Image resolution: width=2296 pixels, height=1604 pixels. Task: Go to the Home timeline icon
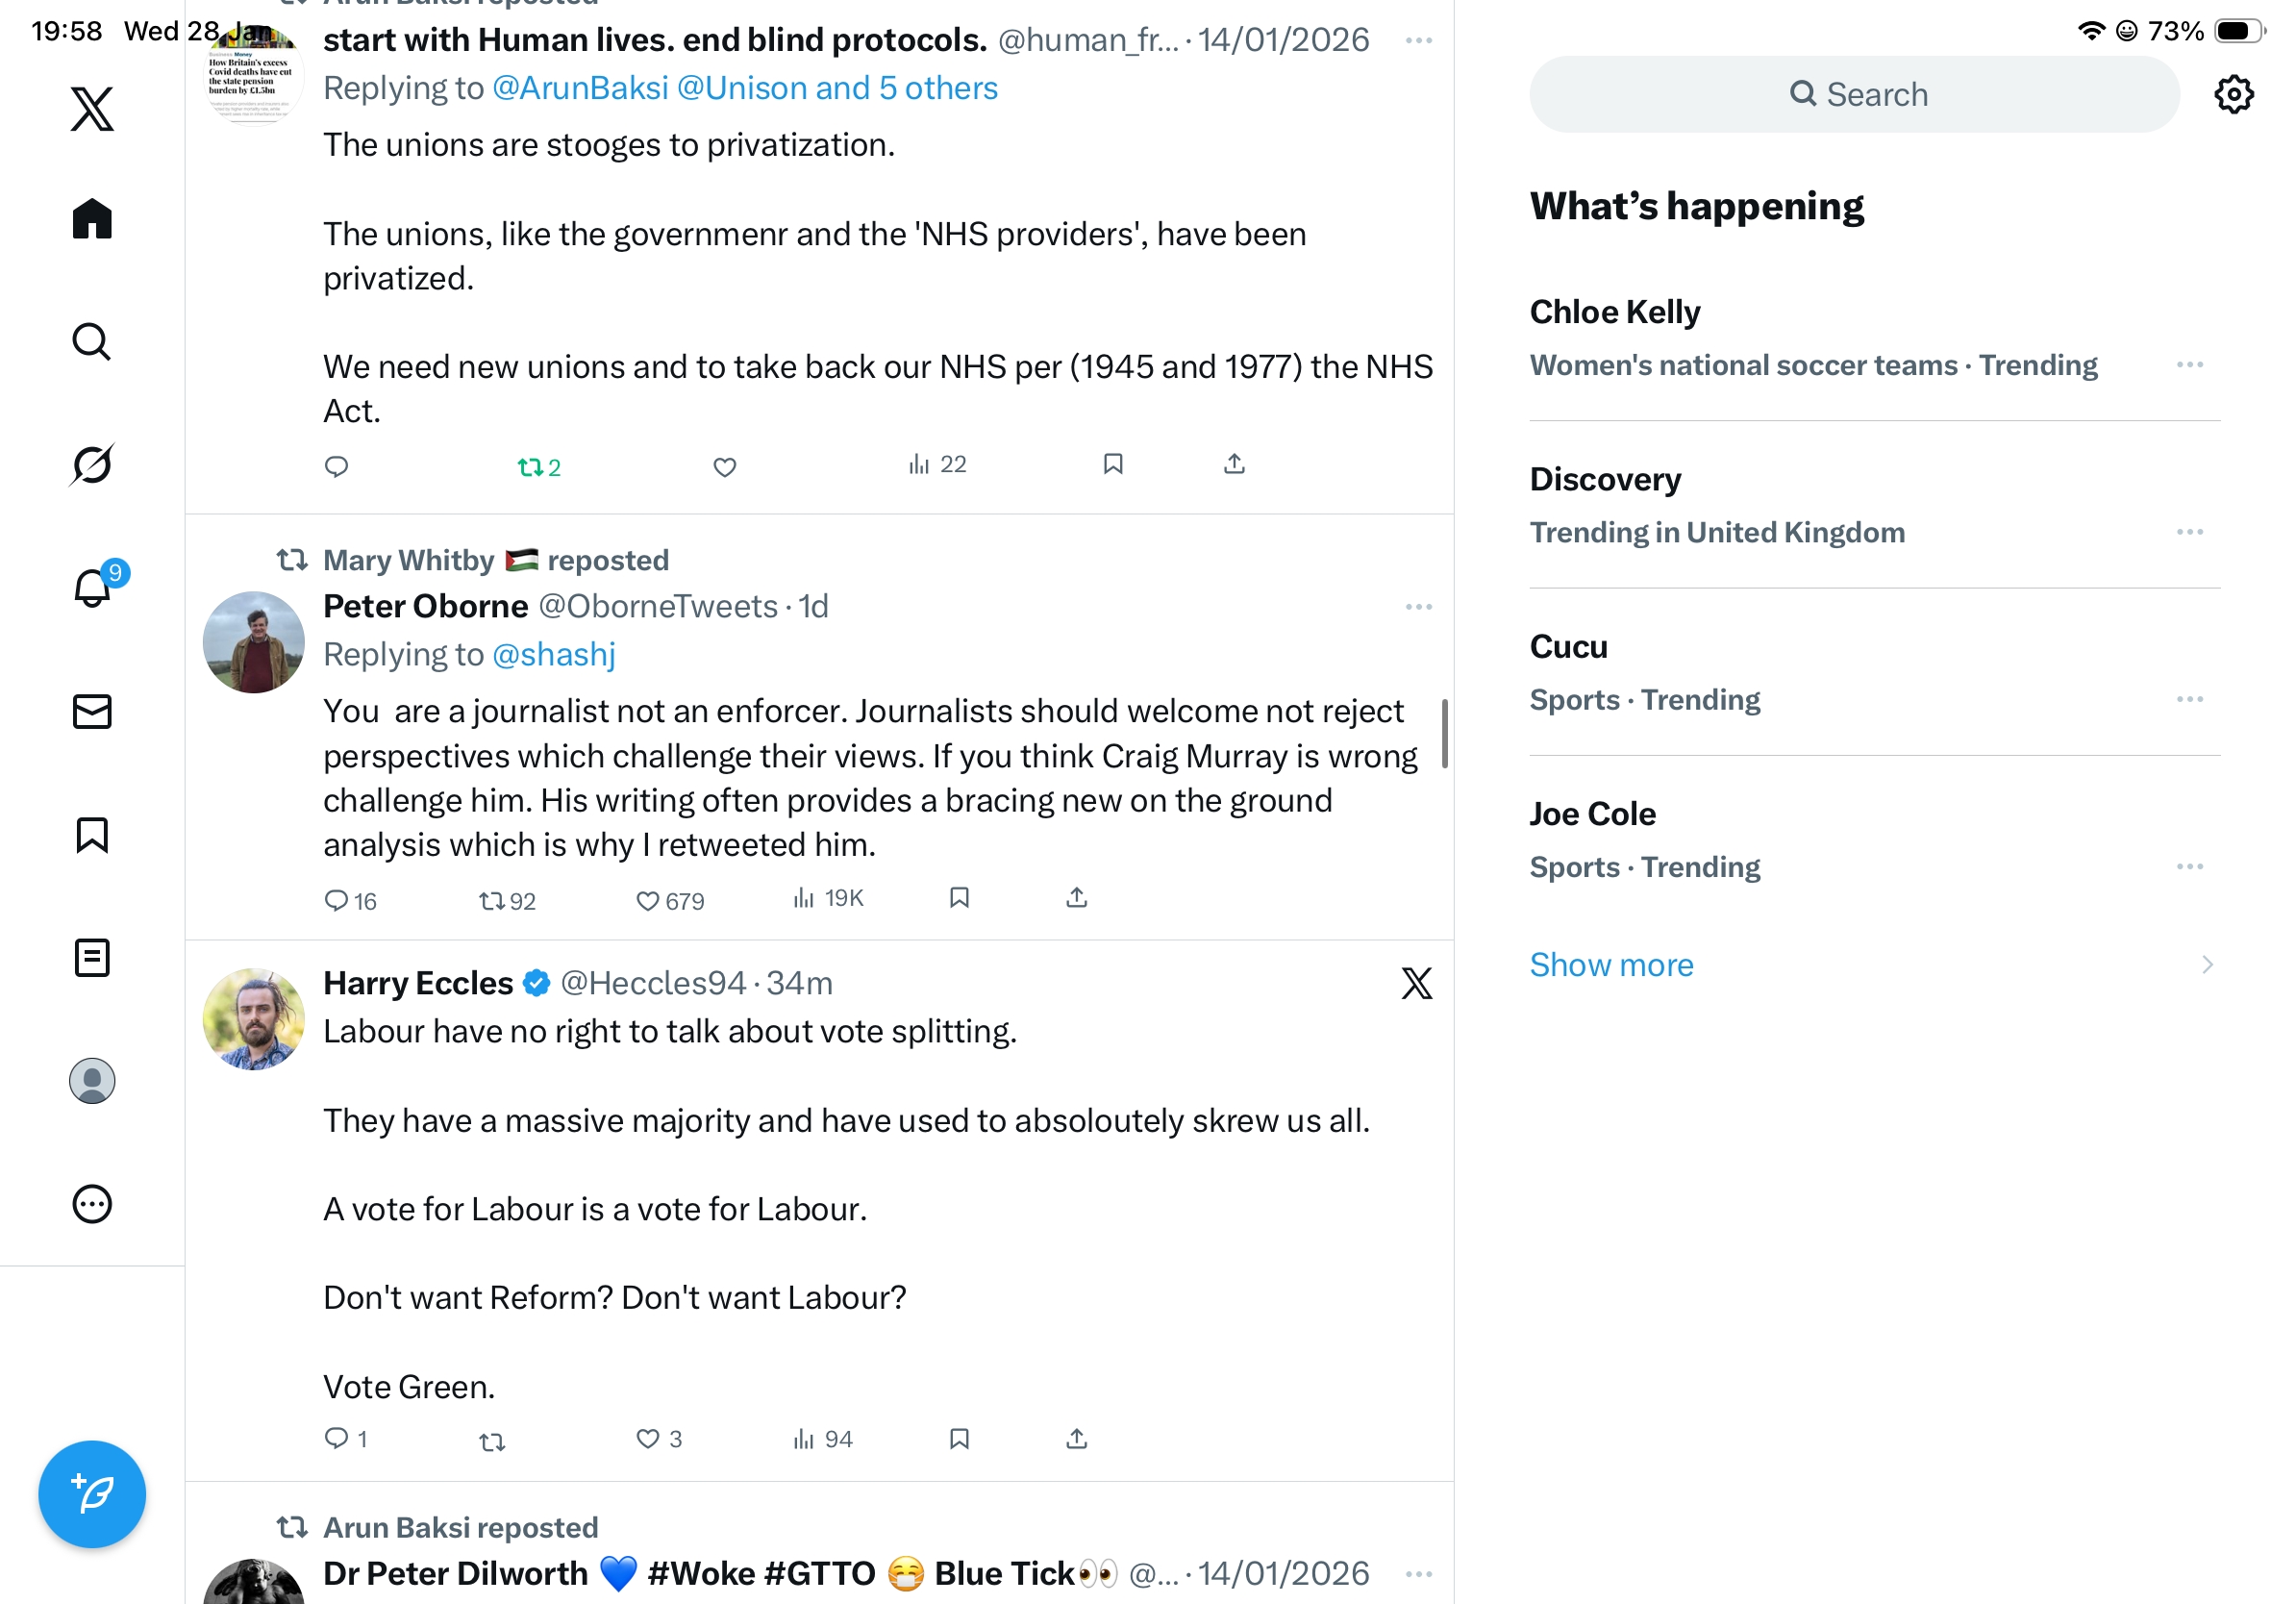[92, 218]
